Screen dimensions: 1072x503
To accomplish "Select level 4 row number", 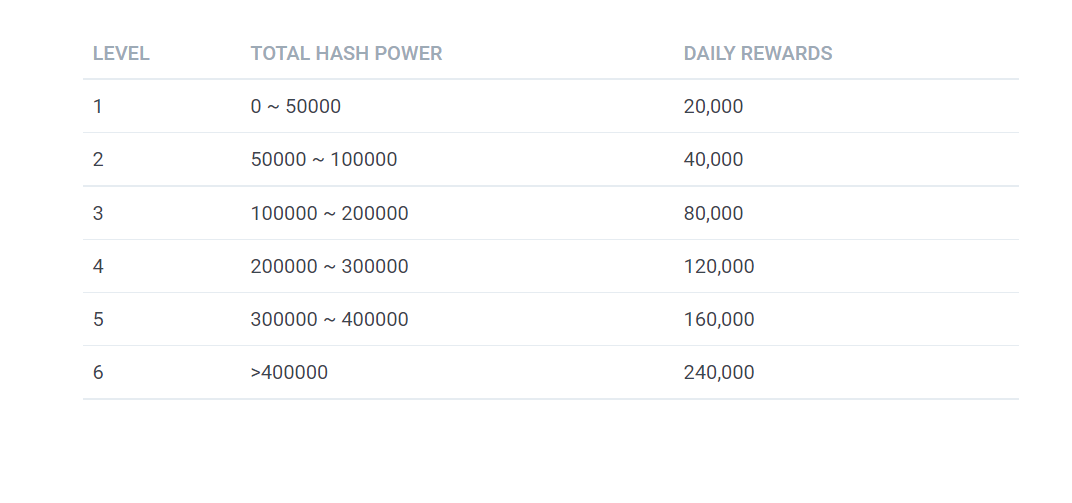I will click(x=98, y=267).
